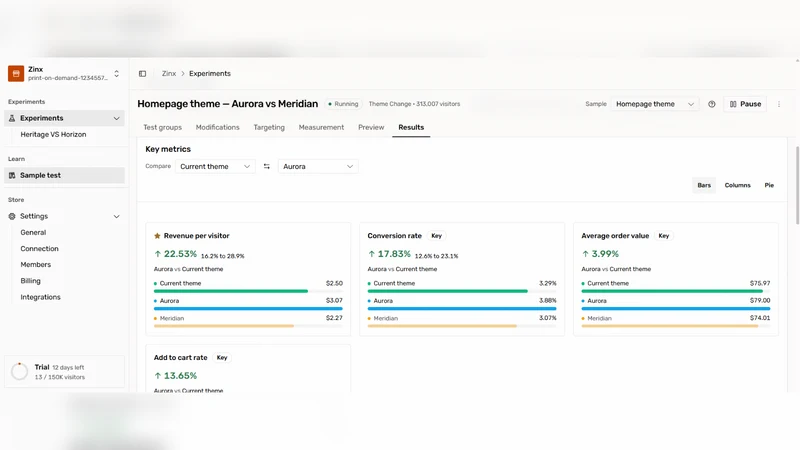Open the Zinx store switcher arrows
The width and height of the screenshot is (800, 450).
(116, 73)
